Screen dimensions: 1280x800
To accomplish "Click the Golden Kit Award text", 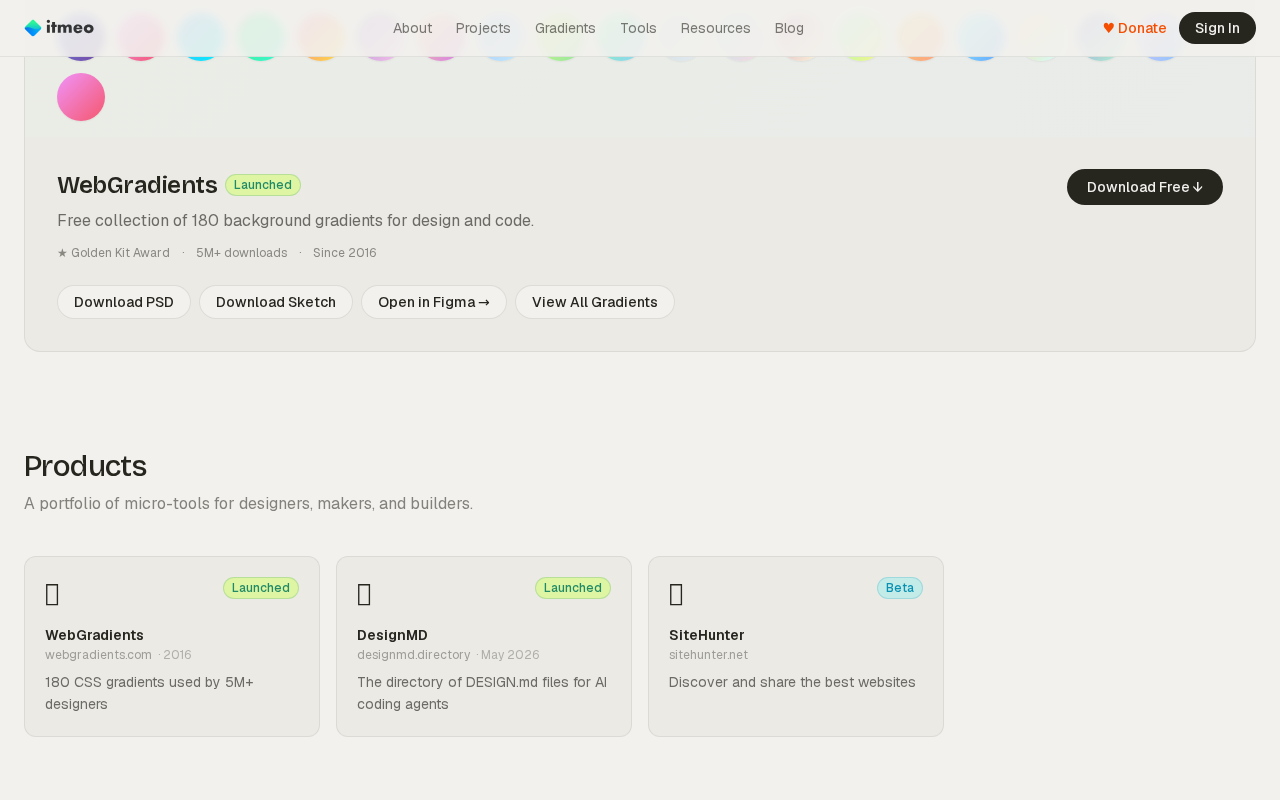I will (x=113, y=253).
